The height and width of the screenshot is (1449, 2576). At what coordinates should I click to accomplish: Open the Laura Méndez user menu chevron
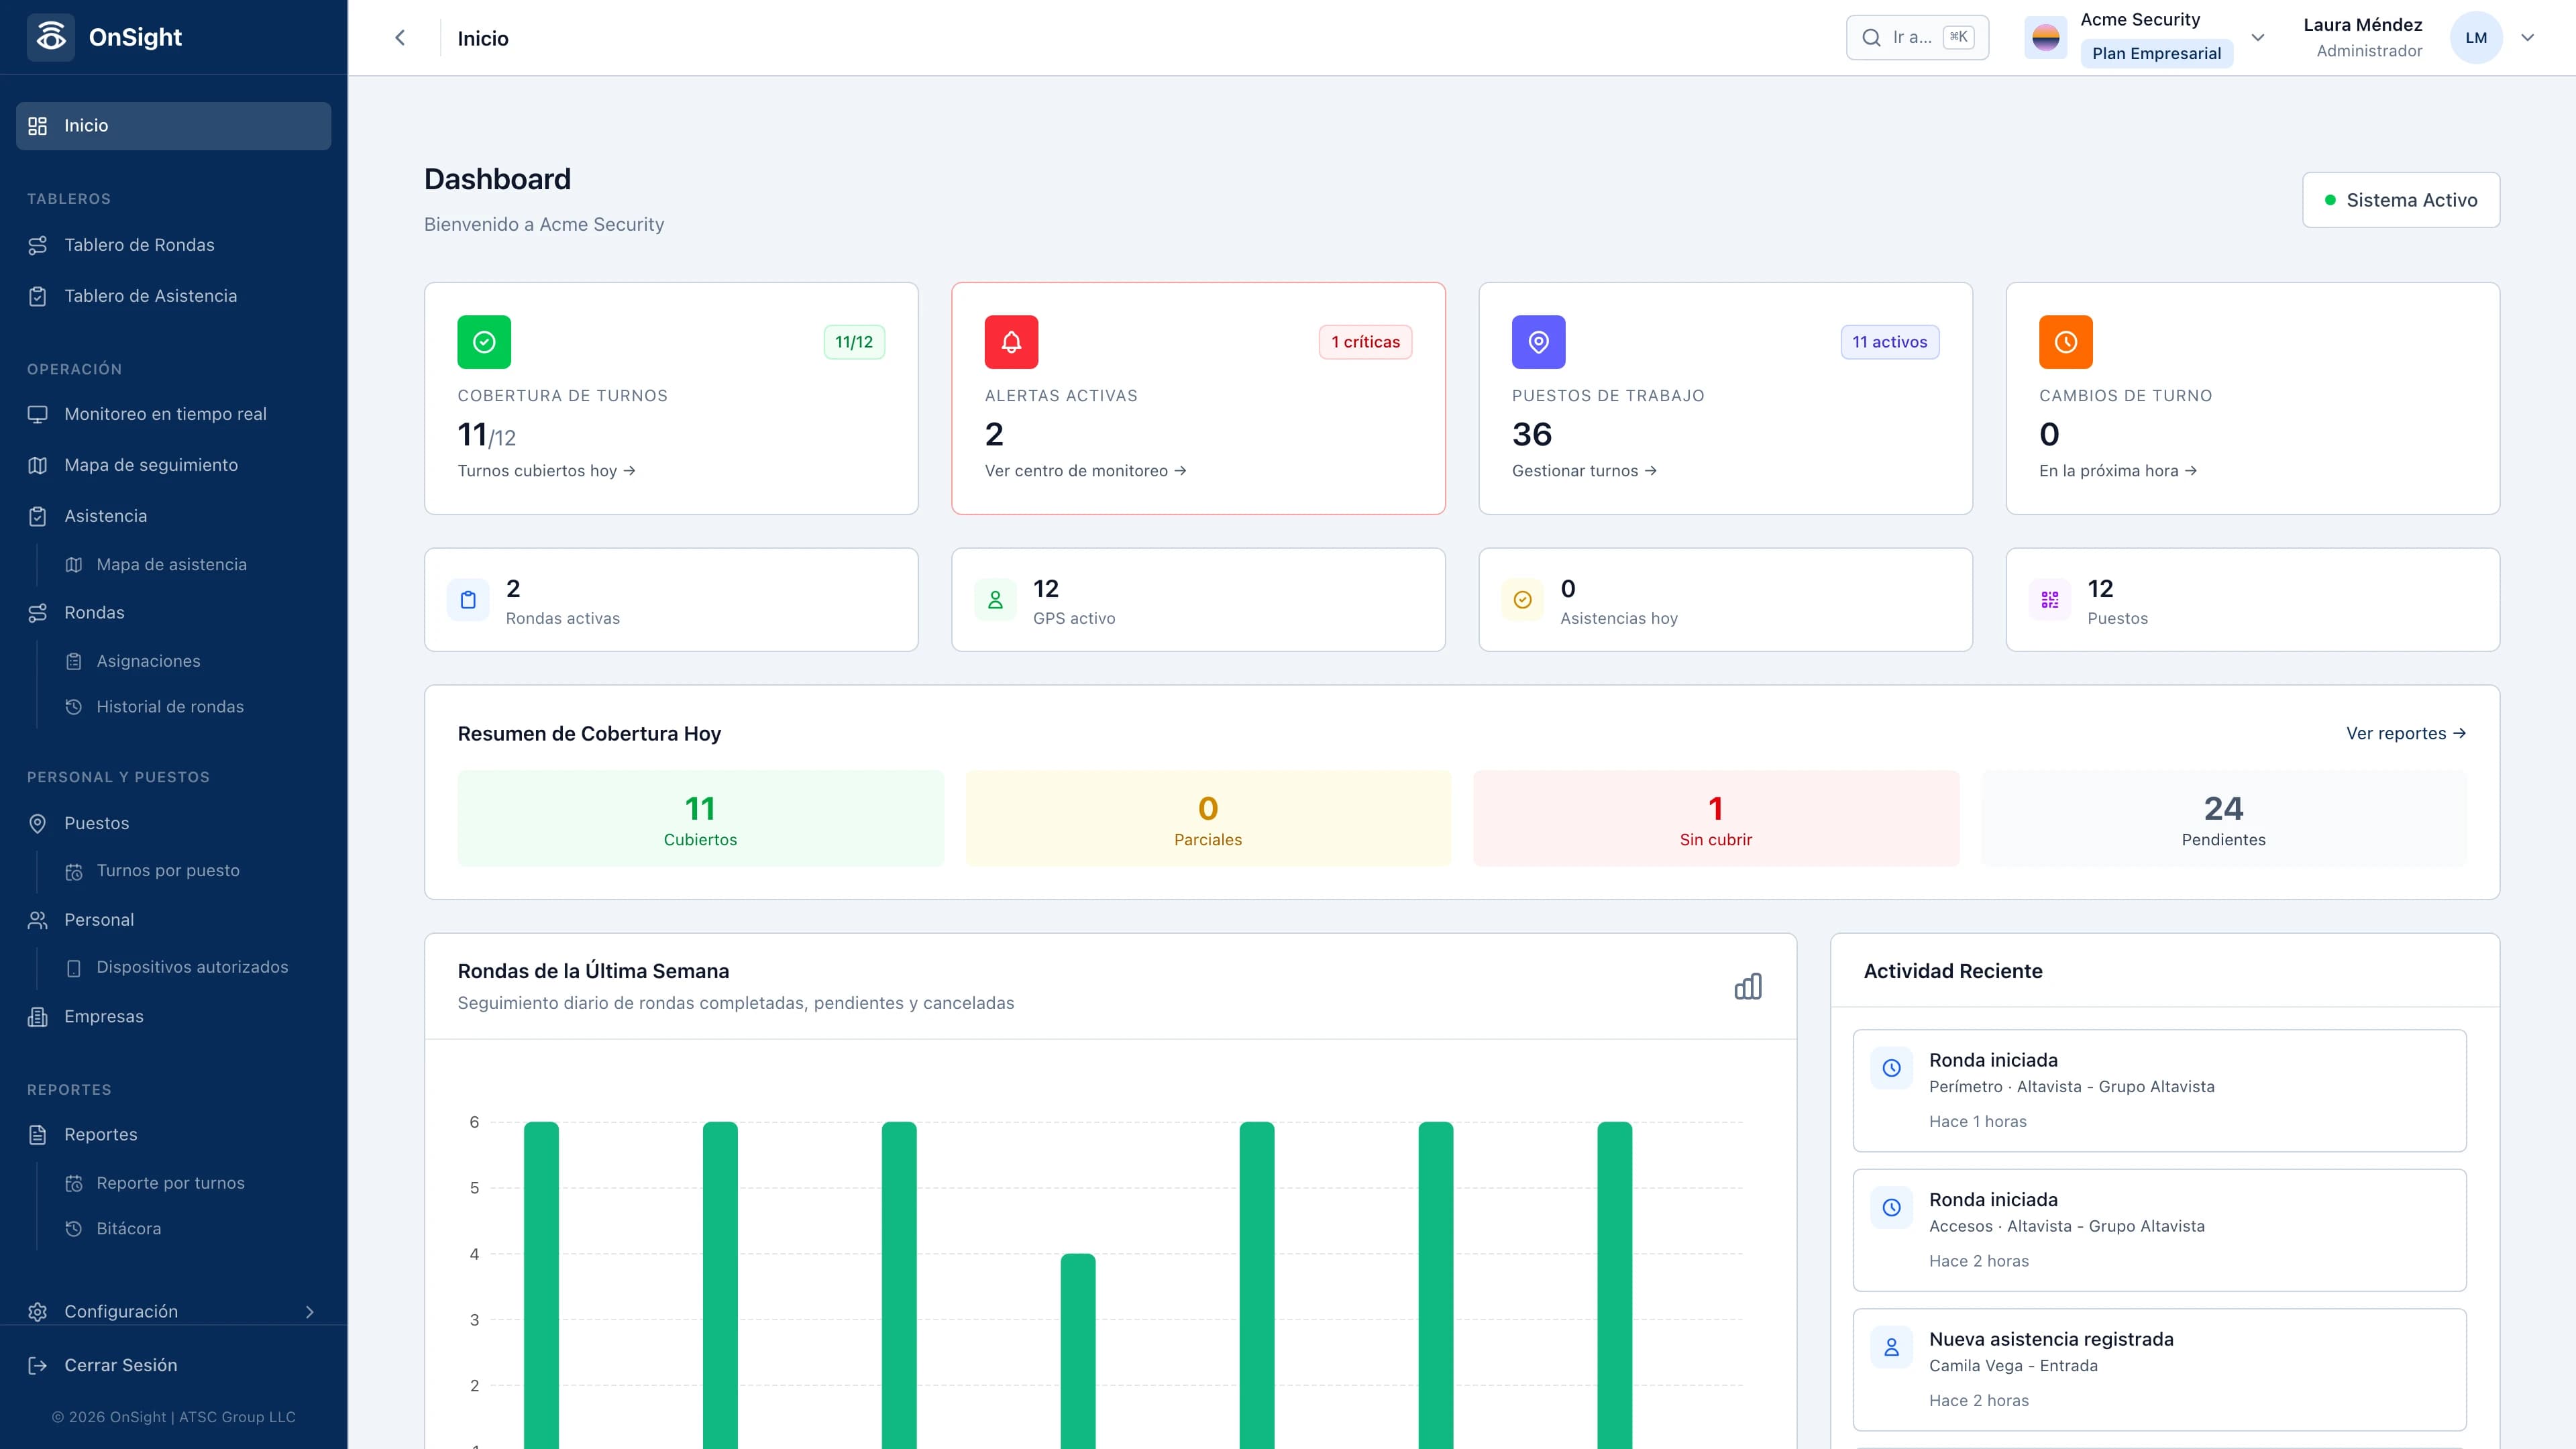pyautogui.click(x=2527, y=38)
